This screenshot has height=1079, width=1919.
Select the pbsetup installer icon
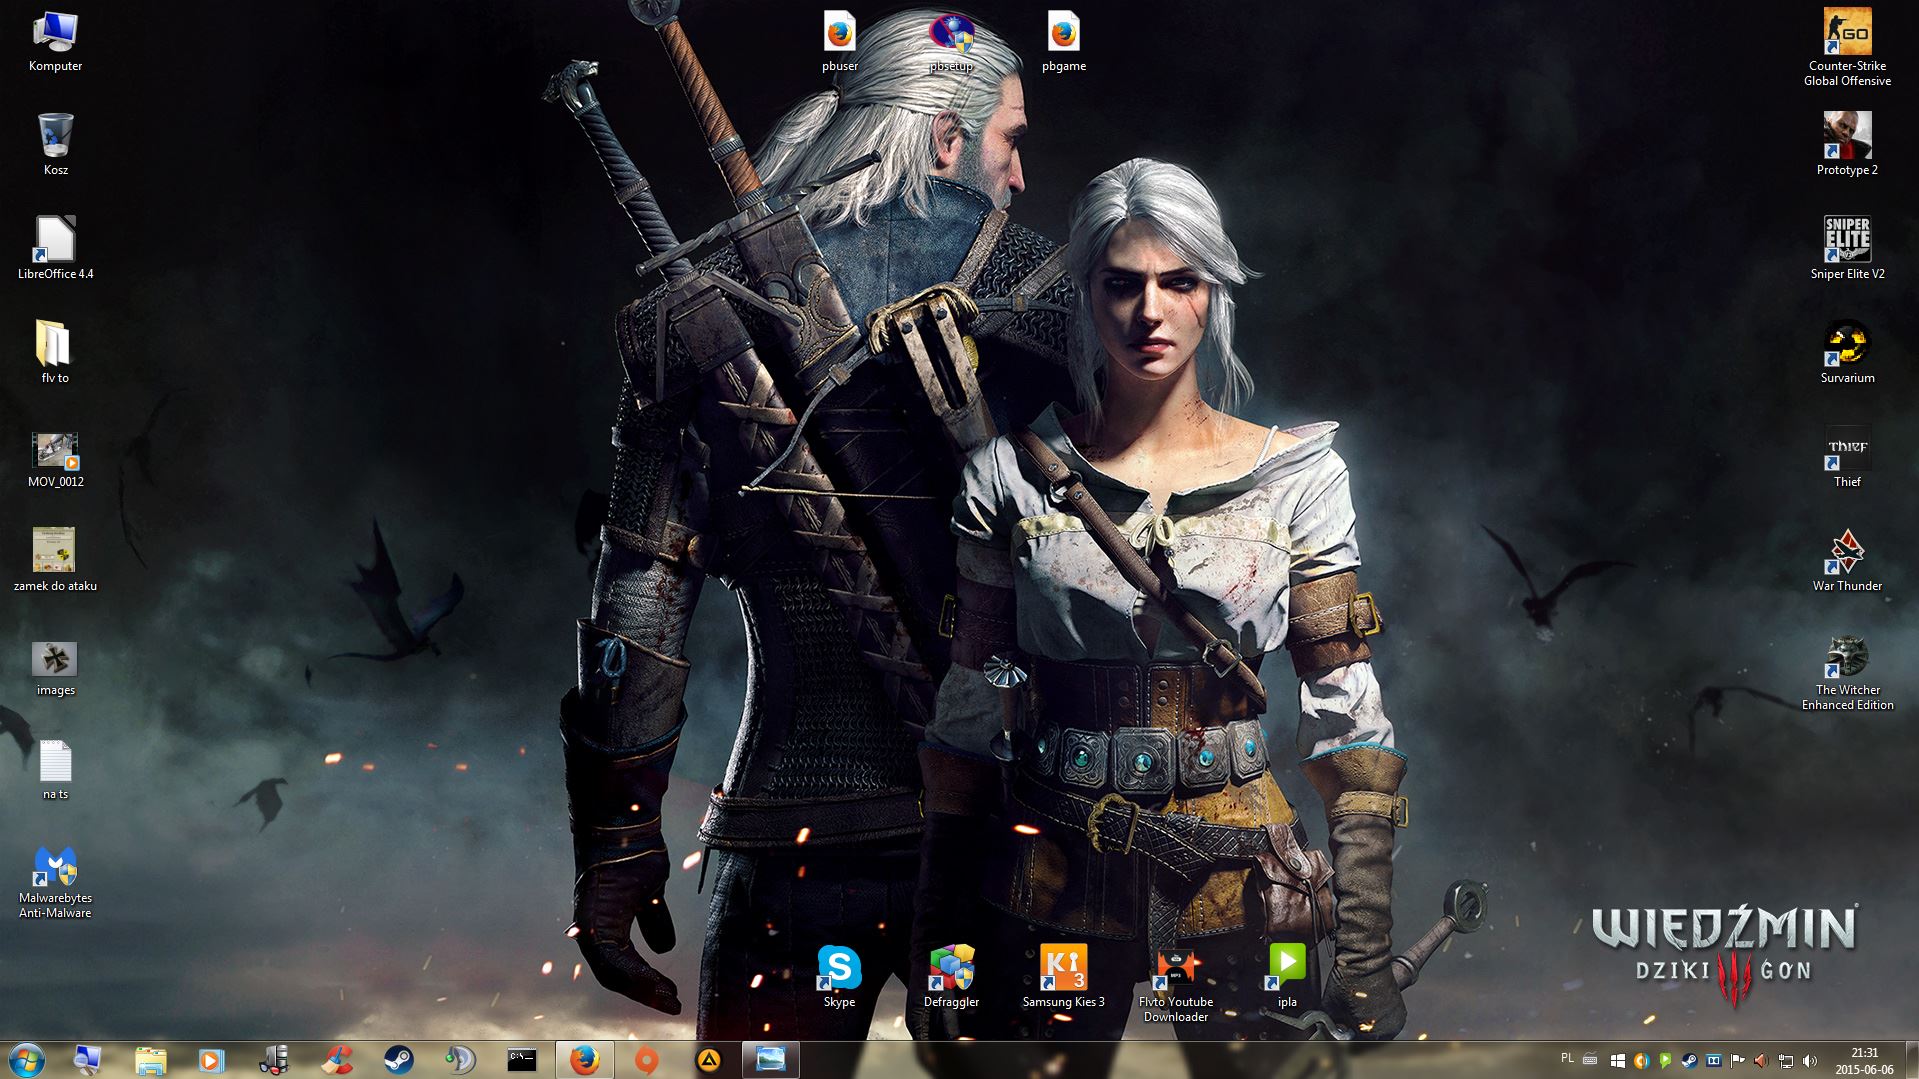coord(951,42)
